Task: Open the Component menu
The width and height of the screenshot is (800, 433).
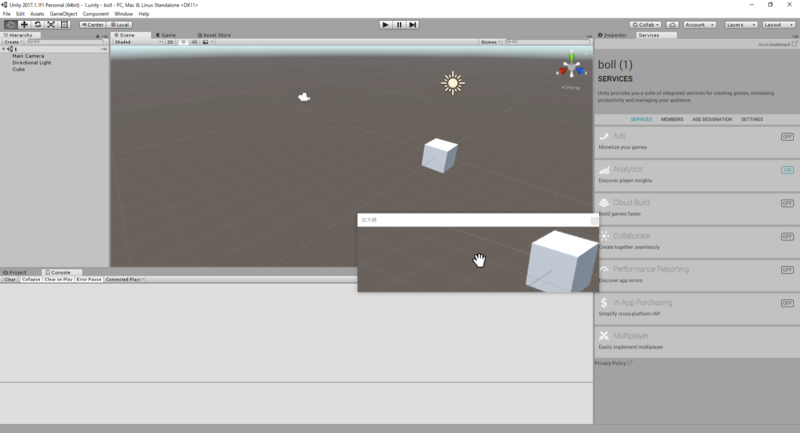Action: 95,14
